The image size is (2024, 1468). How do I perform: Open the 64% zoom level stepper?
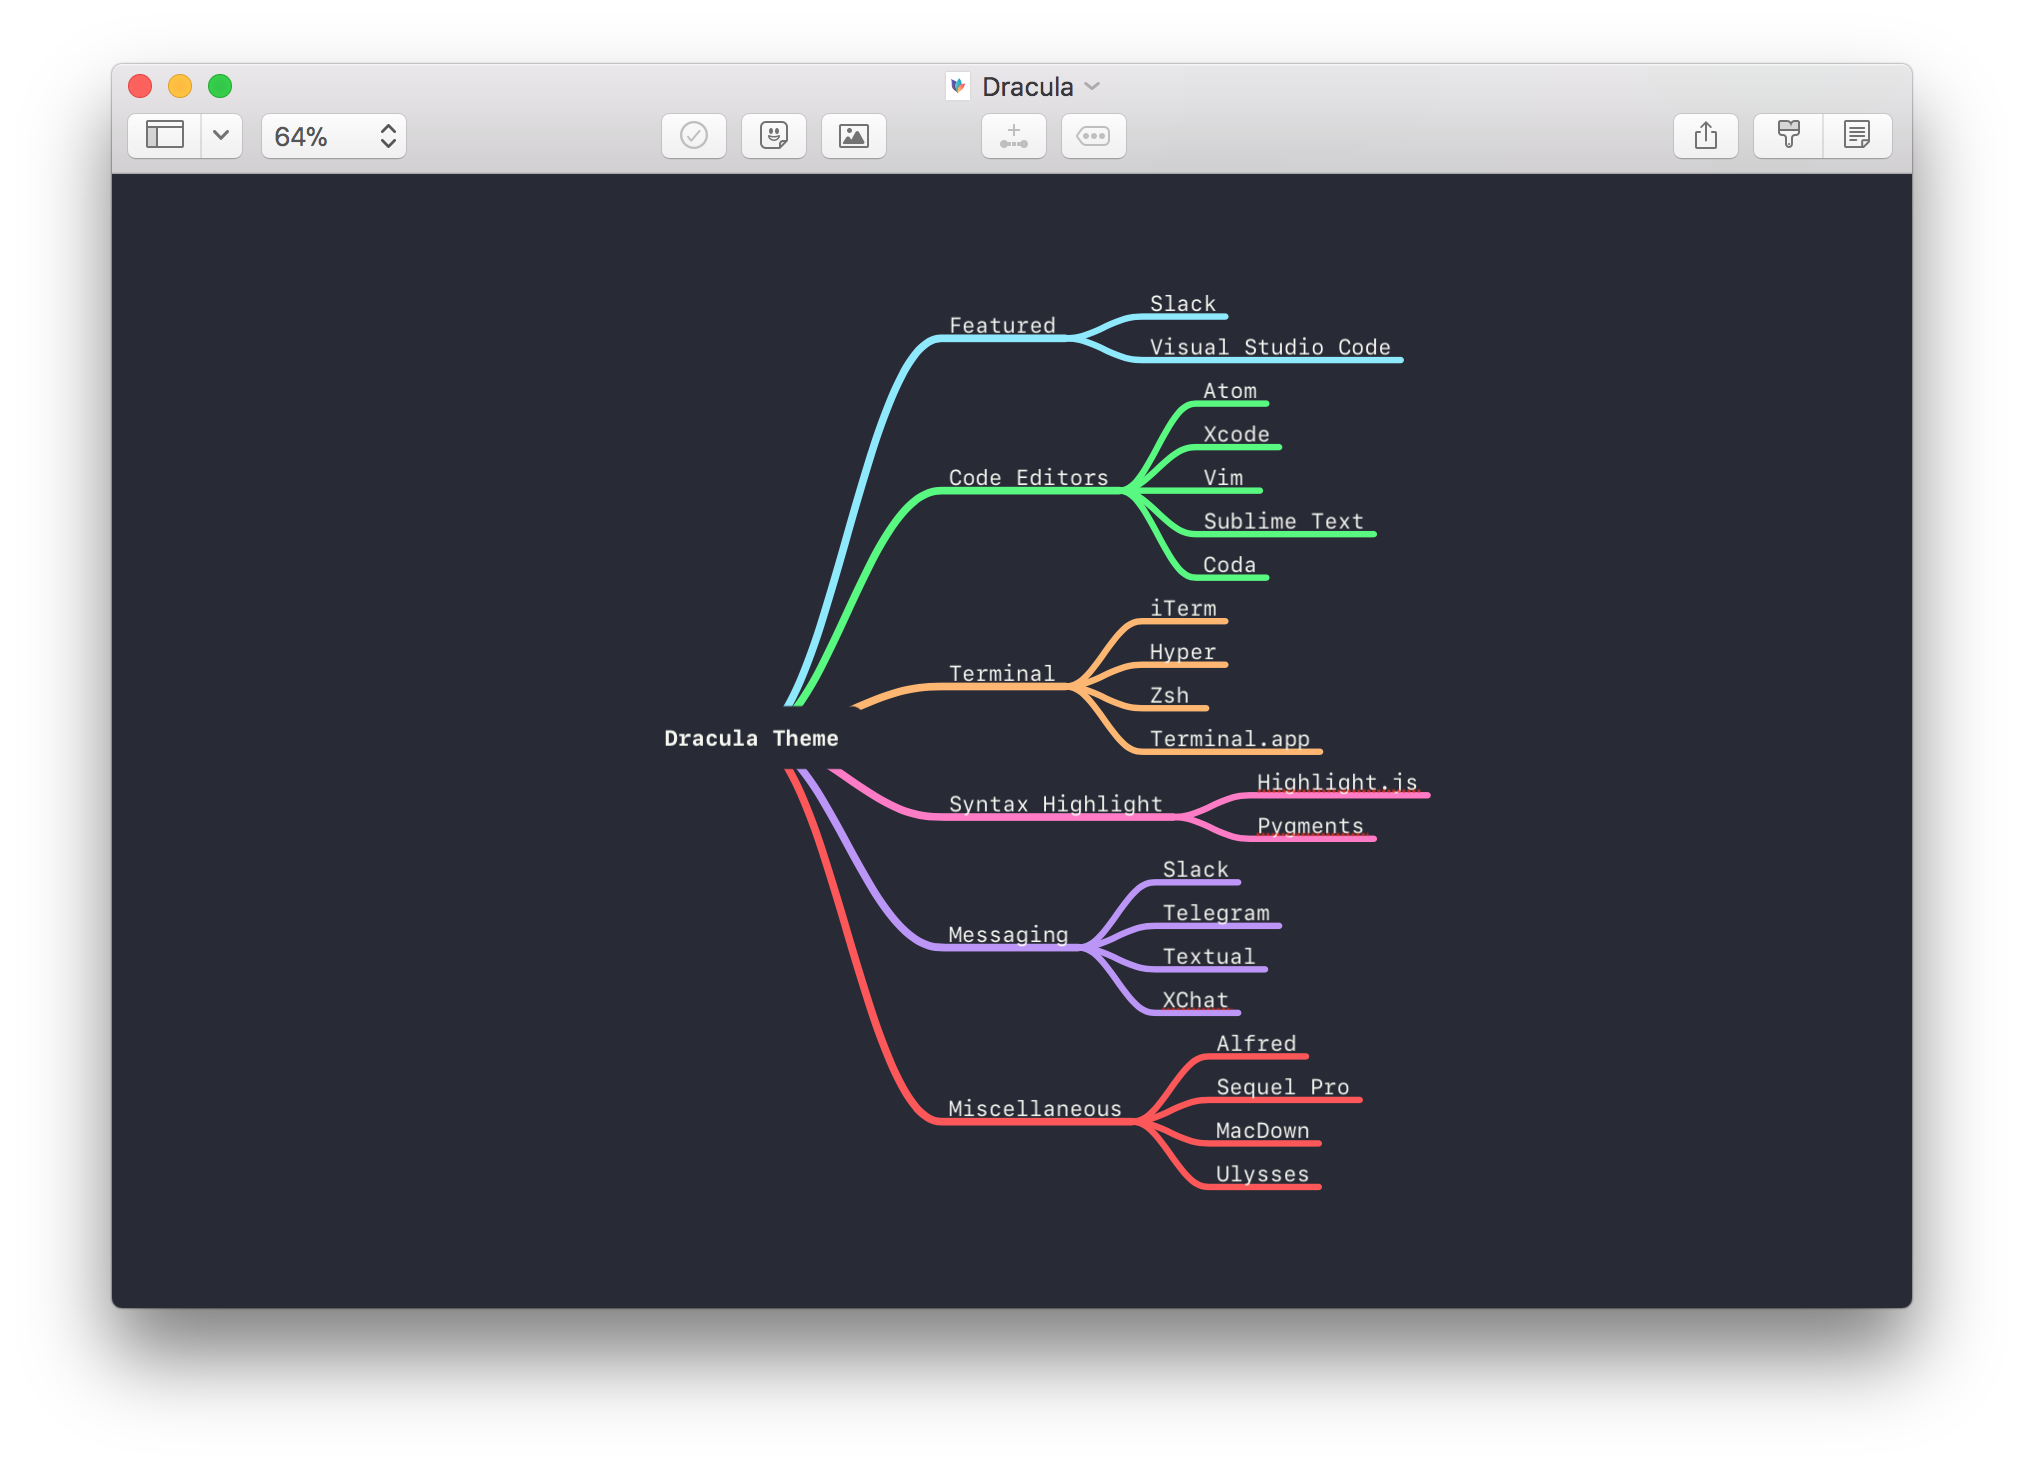click(x=388, y=136)
